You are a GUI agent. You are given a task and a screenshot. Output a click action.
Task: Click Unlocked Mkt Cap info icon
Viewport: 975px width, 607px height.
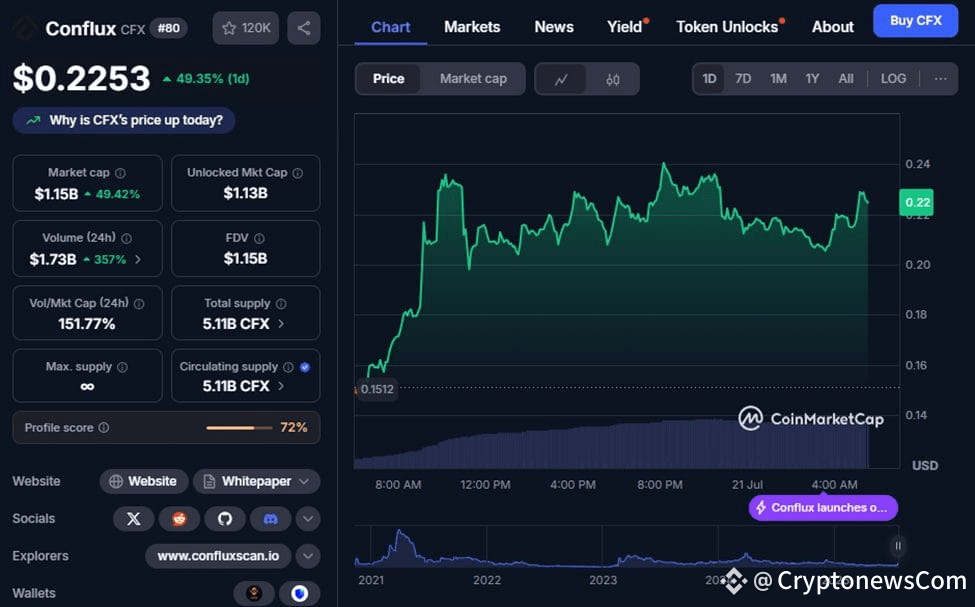[298, 173]
